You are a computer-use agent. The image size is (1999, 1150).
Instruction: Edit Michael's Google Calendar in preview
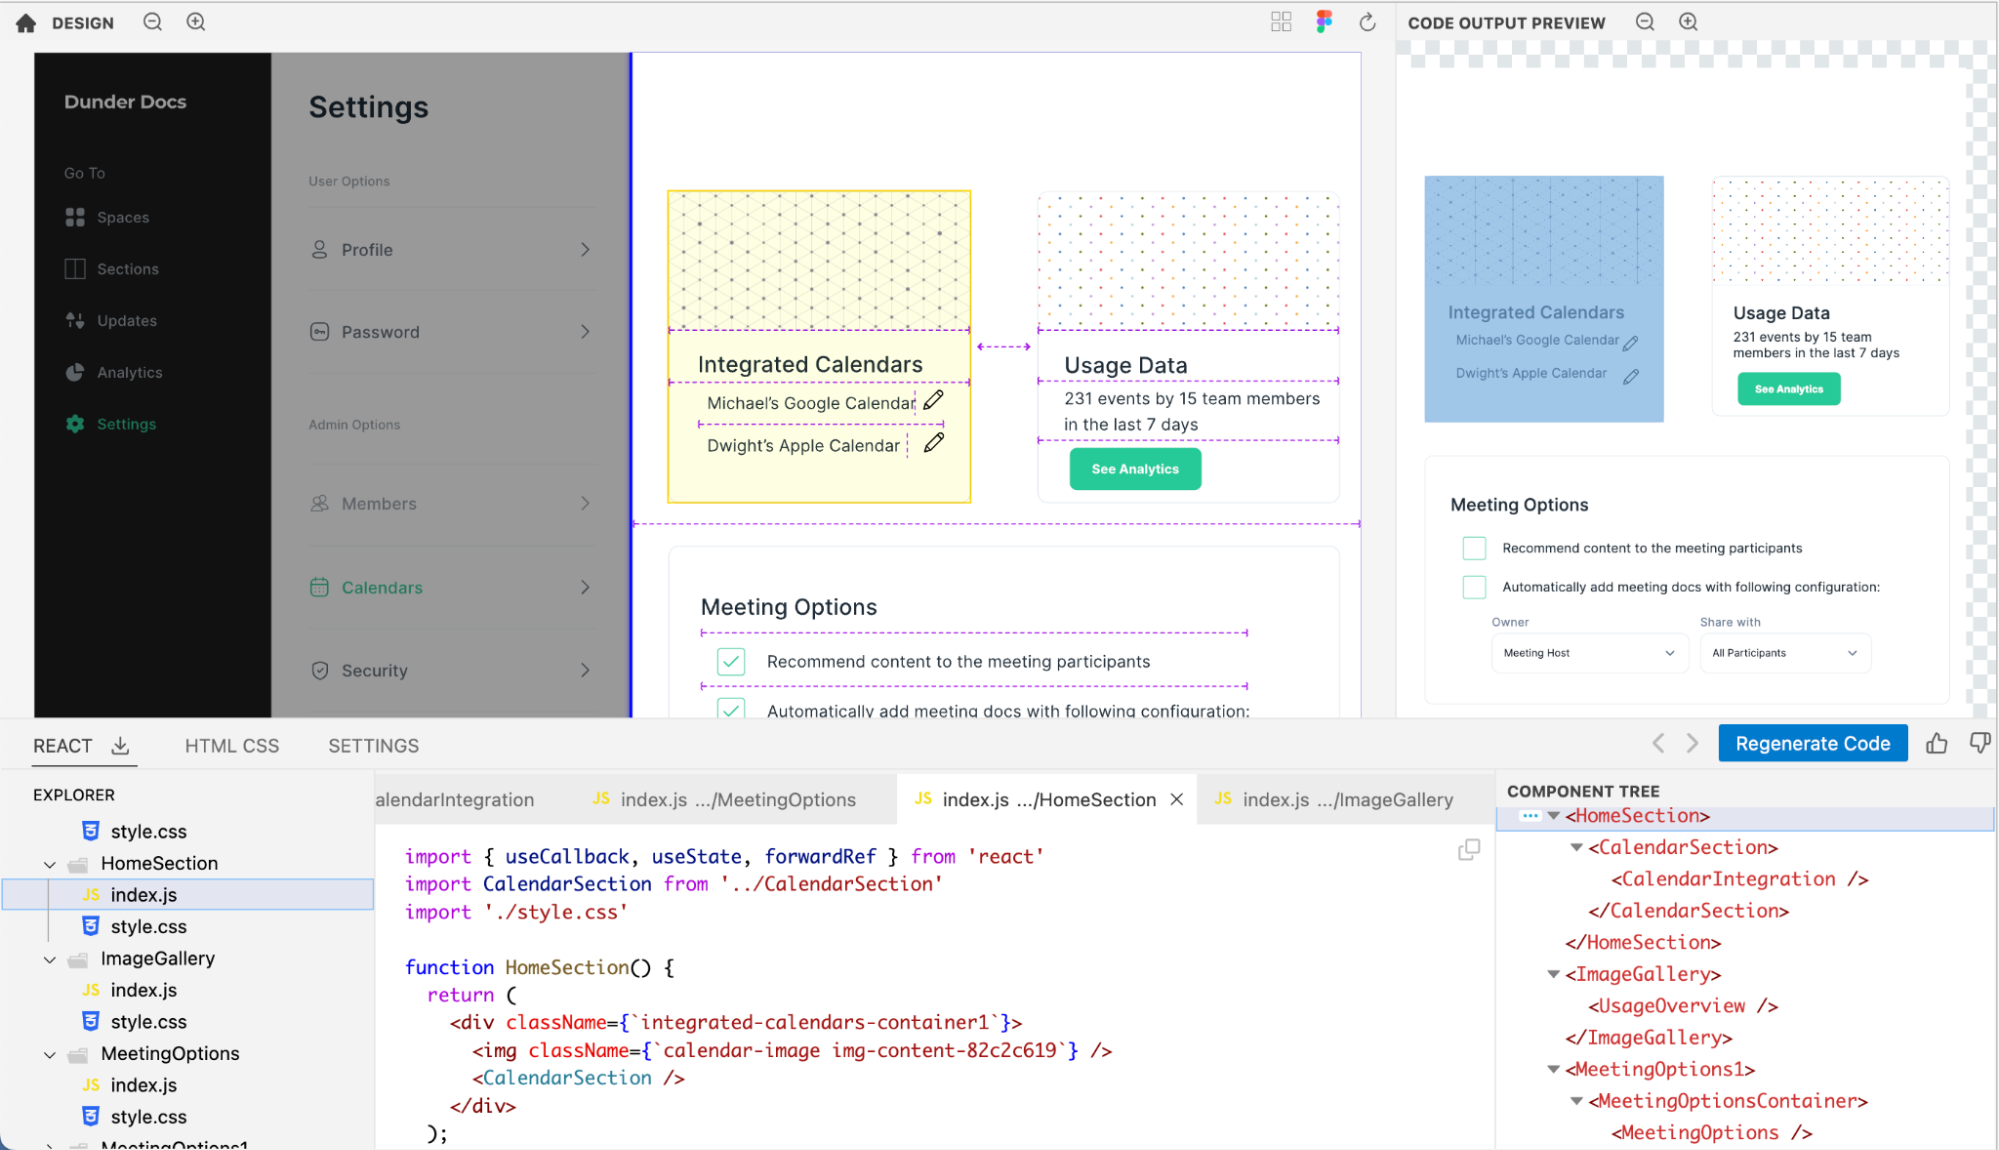click(x=1631, y=343)
